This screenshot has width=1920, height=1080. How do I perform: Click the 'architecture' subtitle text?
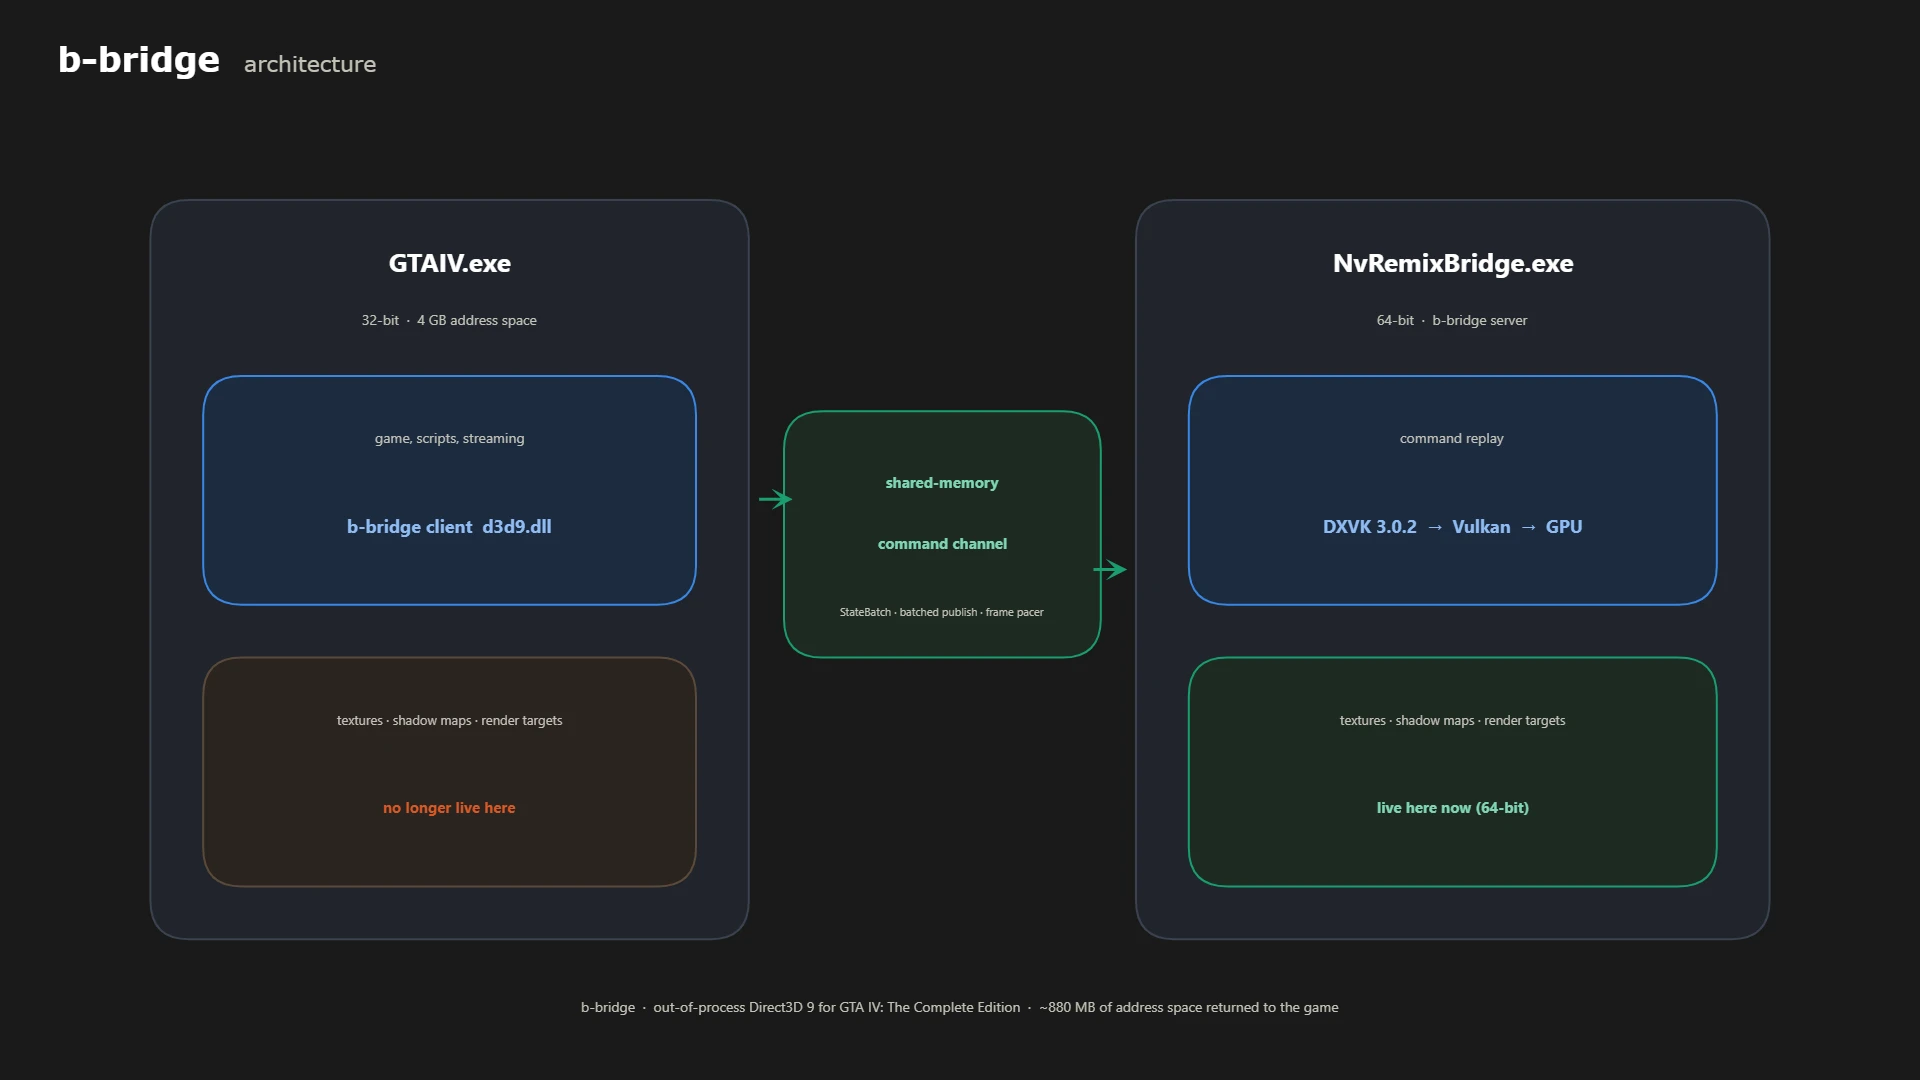[x=310, y=64]
